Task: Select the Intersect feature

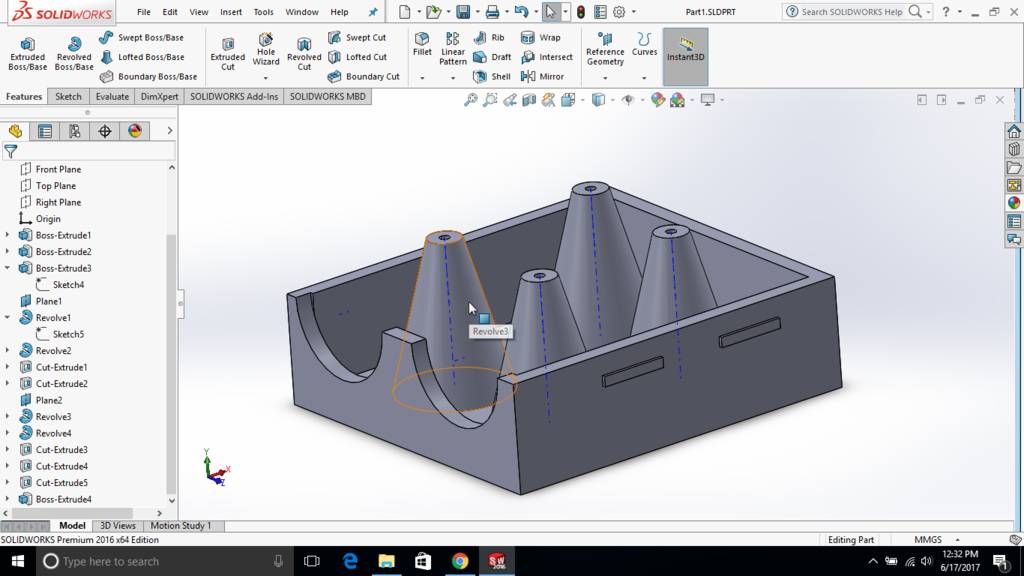Action: [547, 57]
